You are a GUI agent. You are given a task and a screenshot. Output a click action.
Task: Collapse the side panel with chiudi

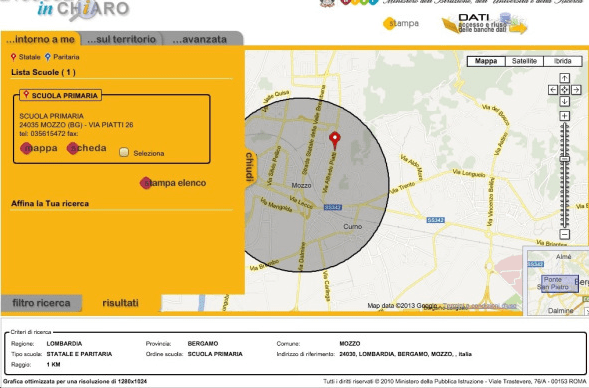(250, 166)
